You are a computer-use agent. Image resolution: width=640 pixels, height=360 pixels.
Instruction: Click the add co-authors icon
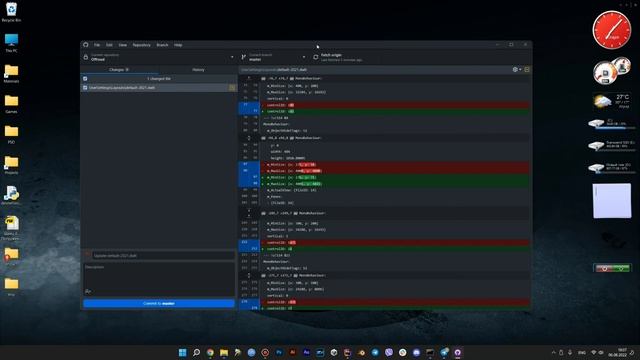88,291
